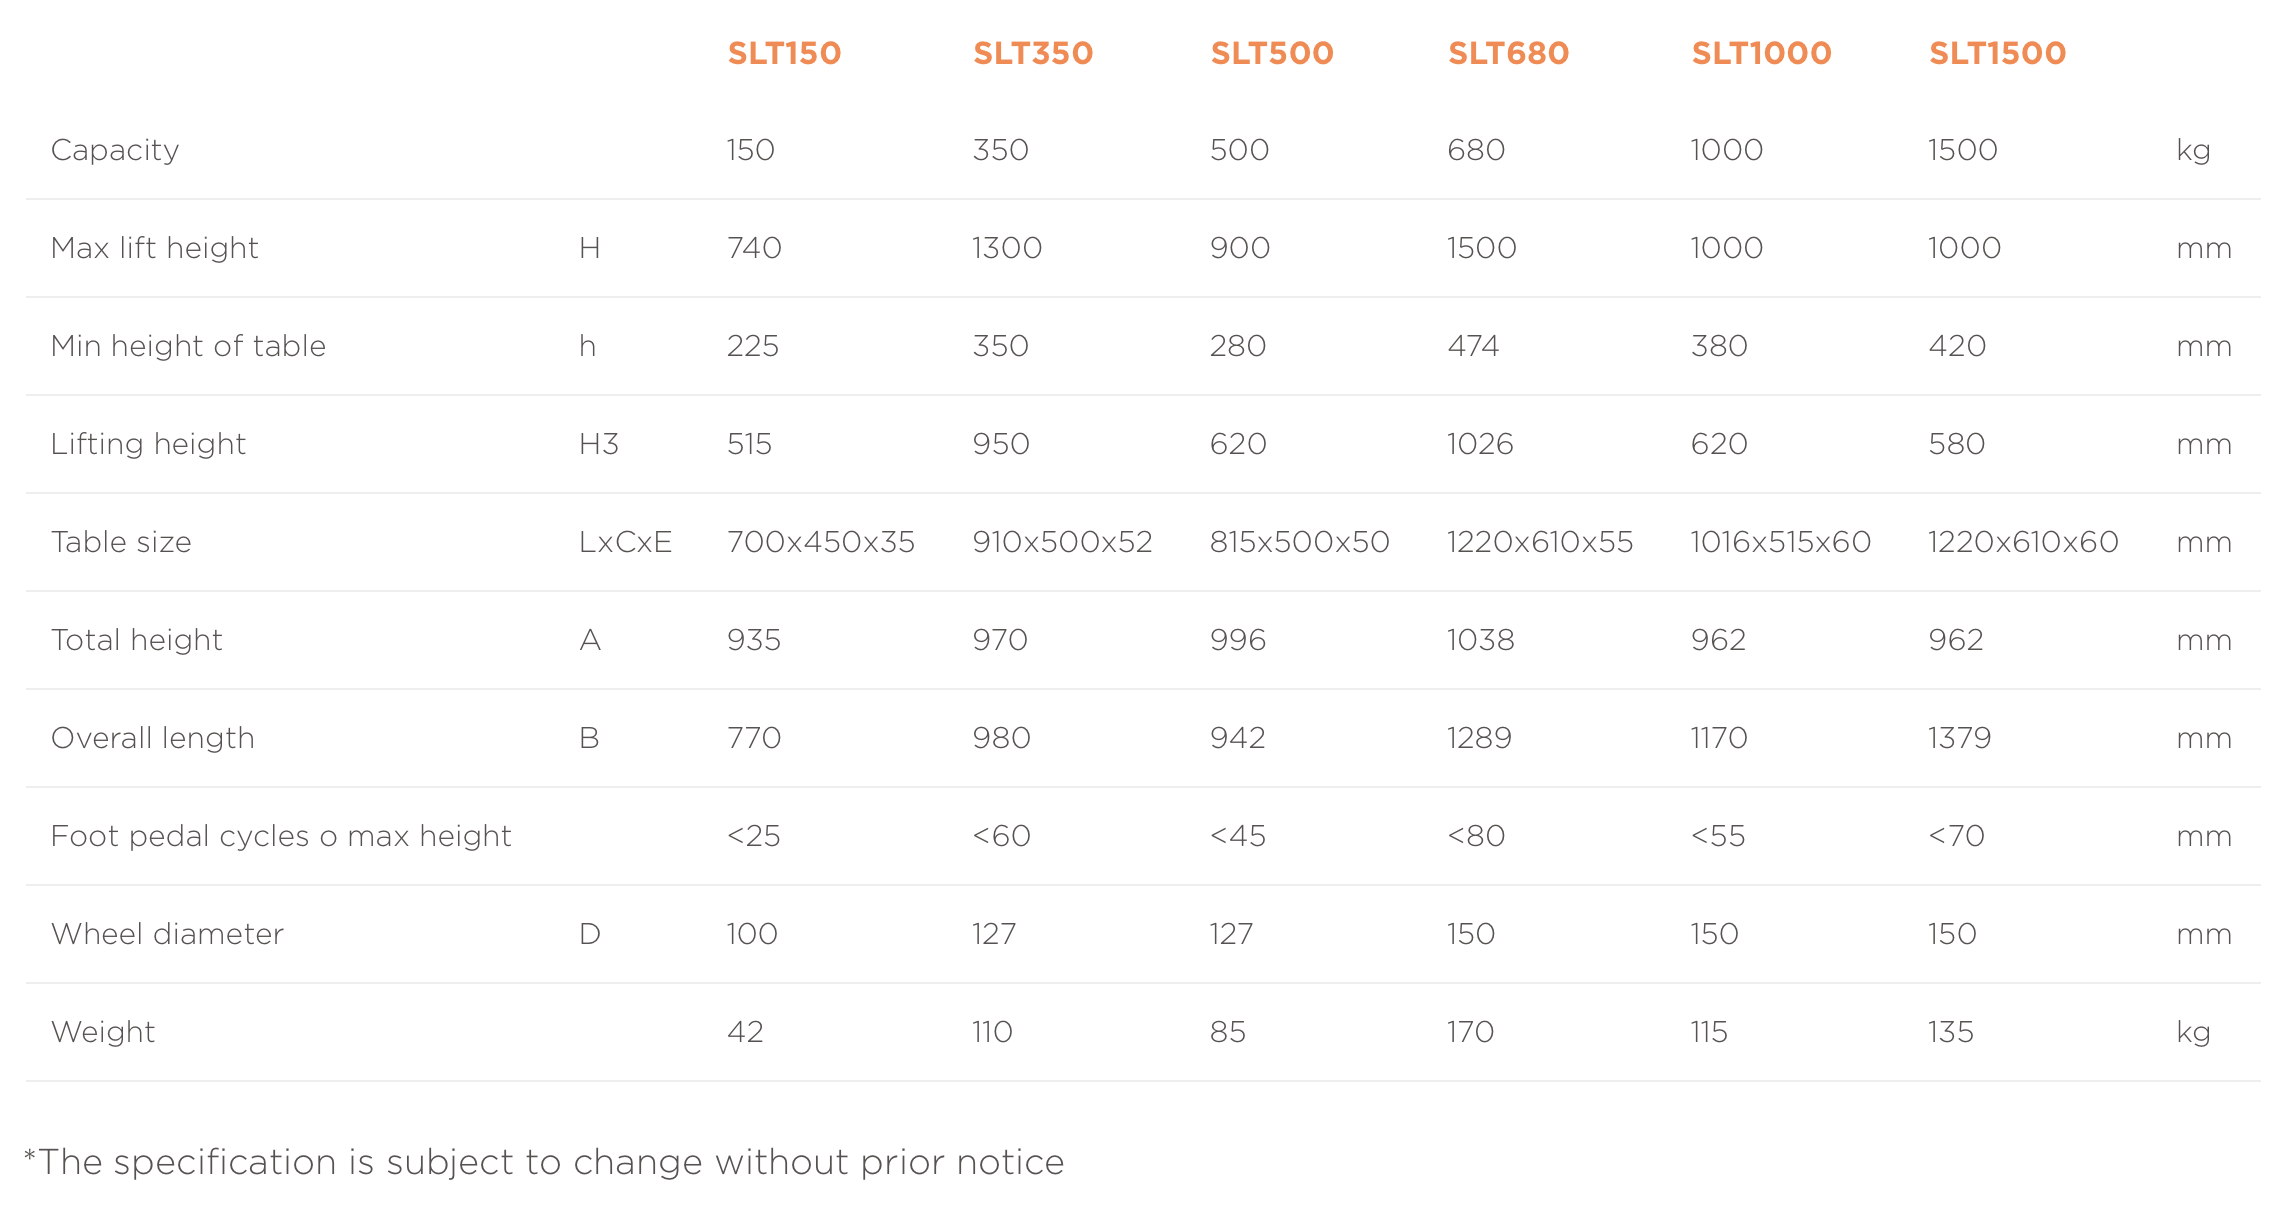Click the Min height of table label
The width and height of the screenshot is (2288, 1224).
[x=188, y=346]
